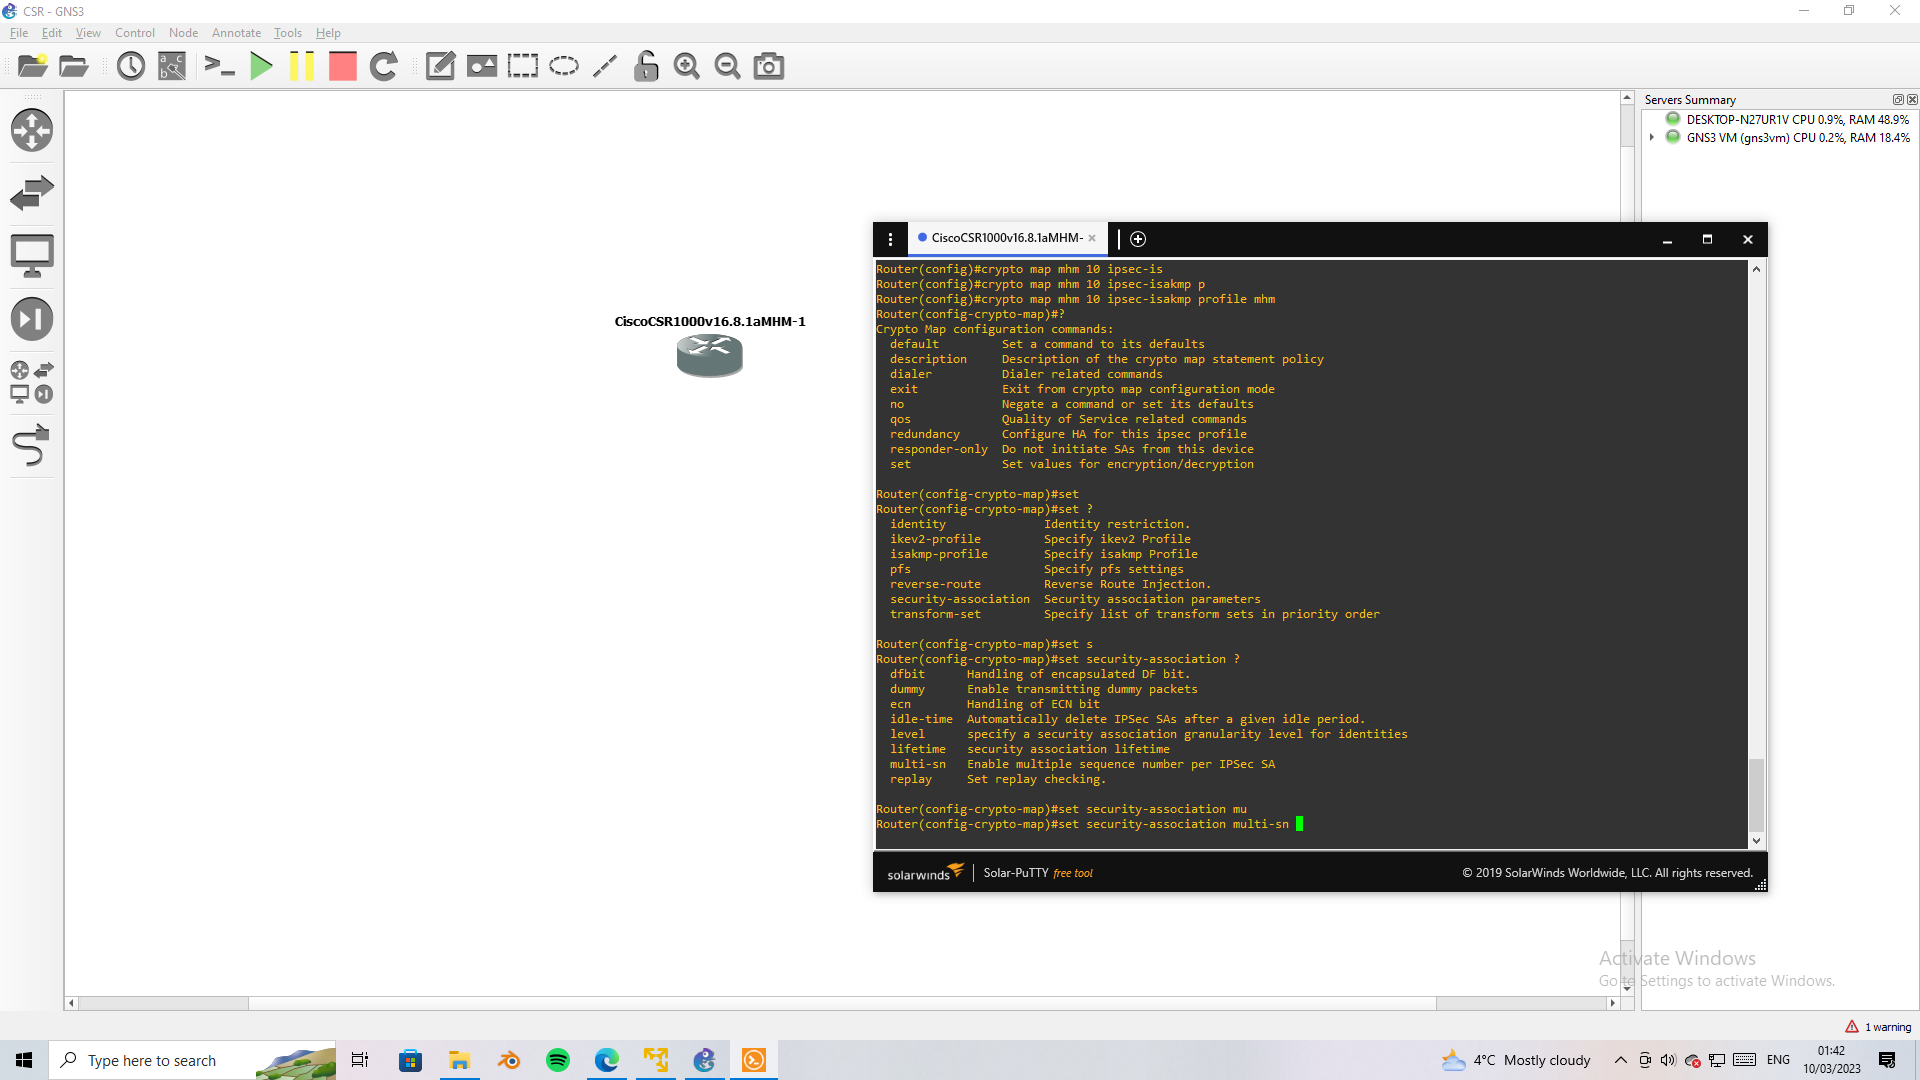
Task: Open the Annotate menu
Action: (x=236, y=32)
